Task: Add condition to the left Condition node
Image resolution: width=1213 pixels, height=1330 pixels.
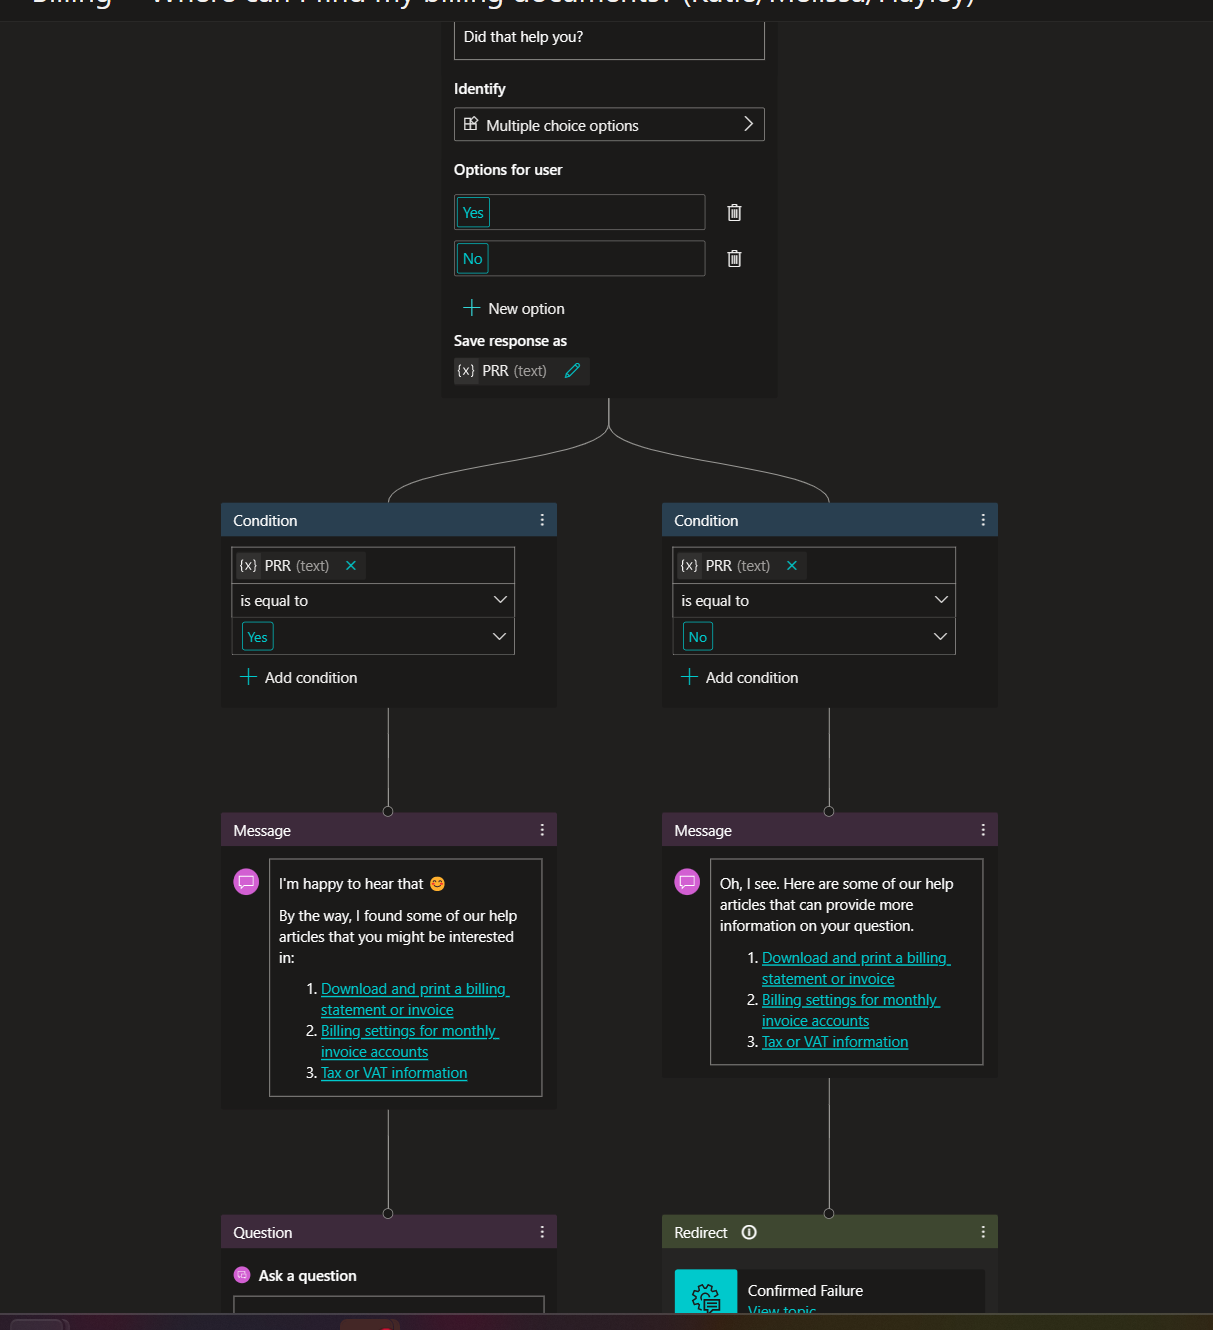Action: click(299, 678)
